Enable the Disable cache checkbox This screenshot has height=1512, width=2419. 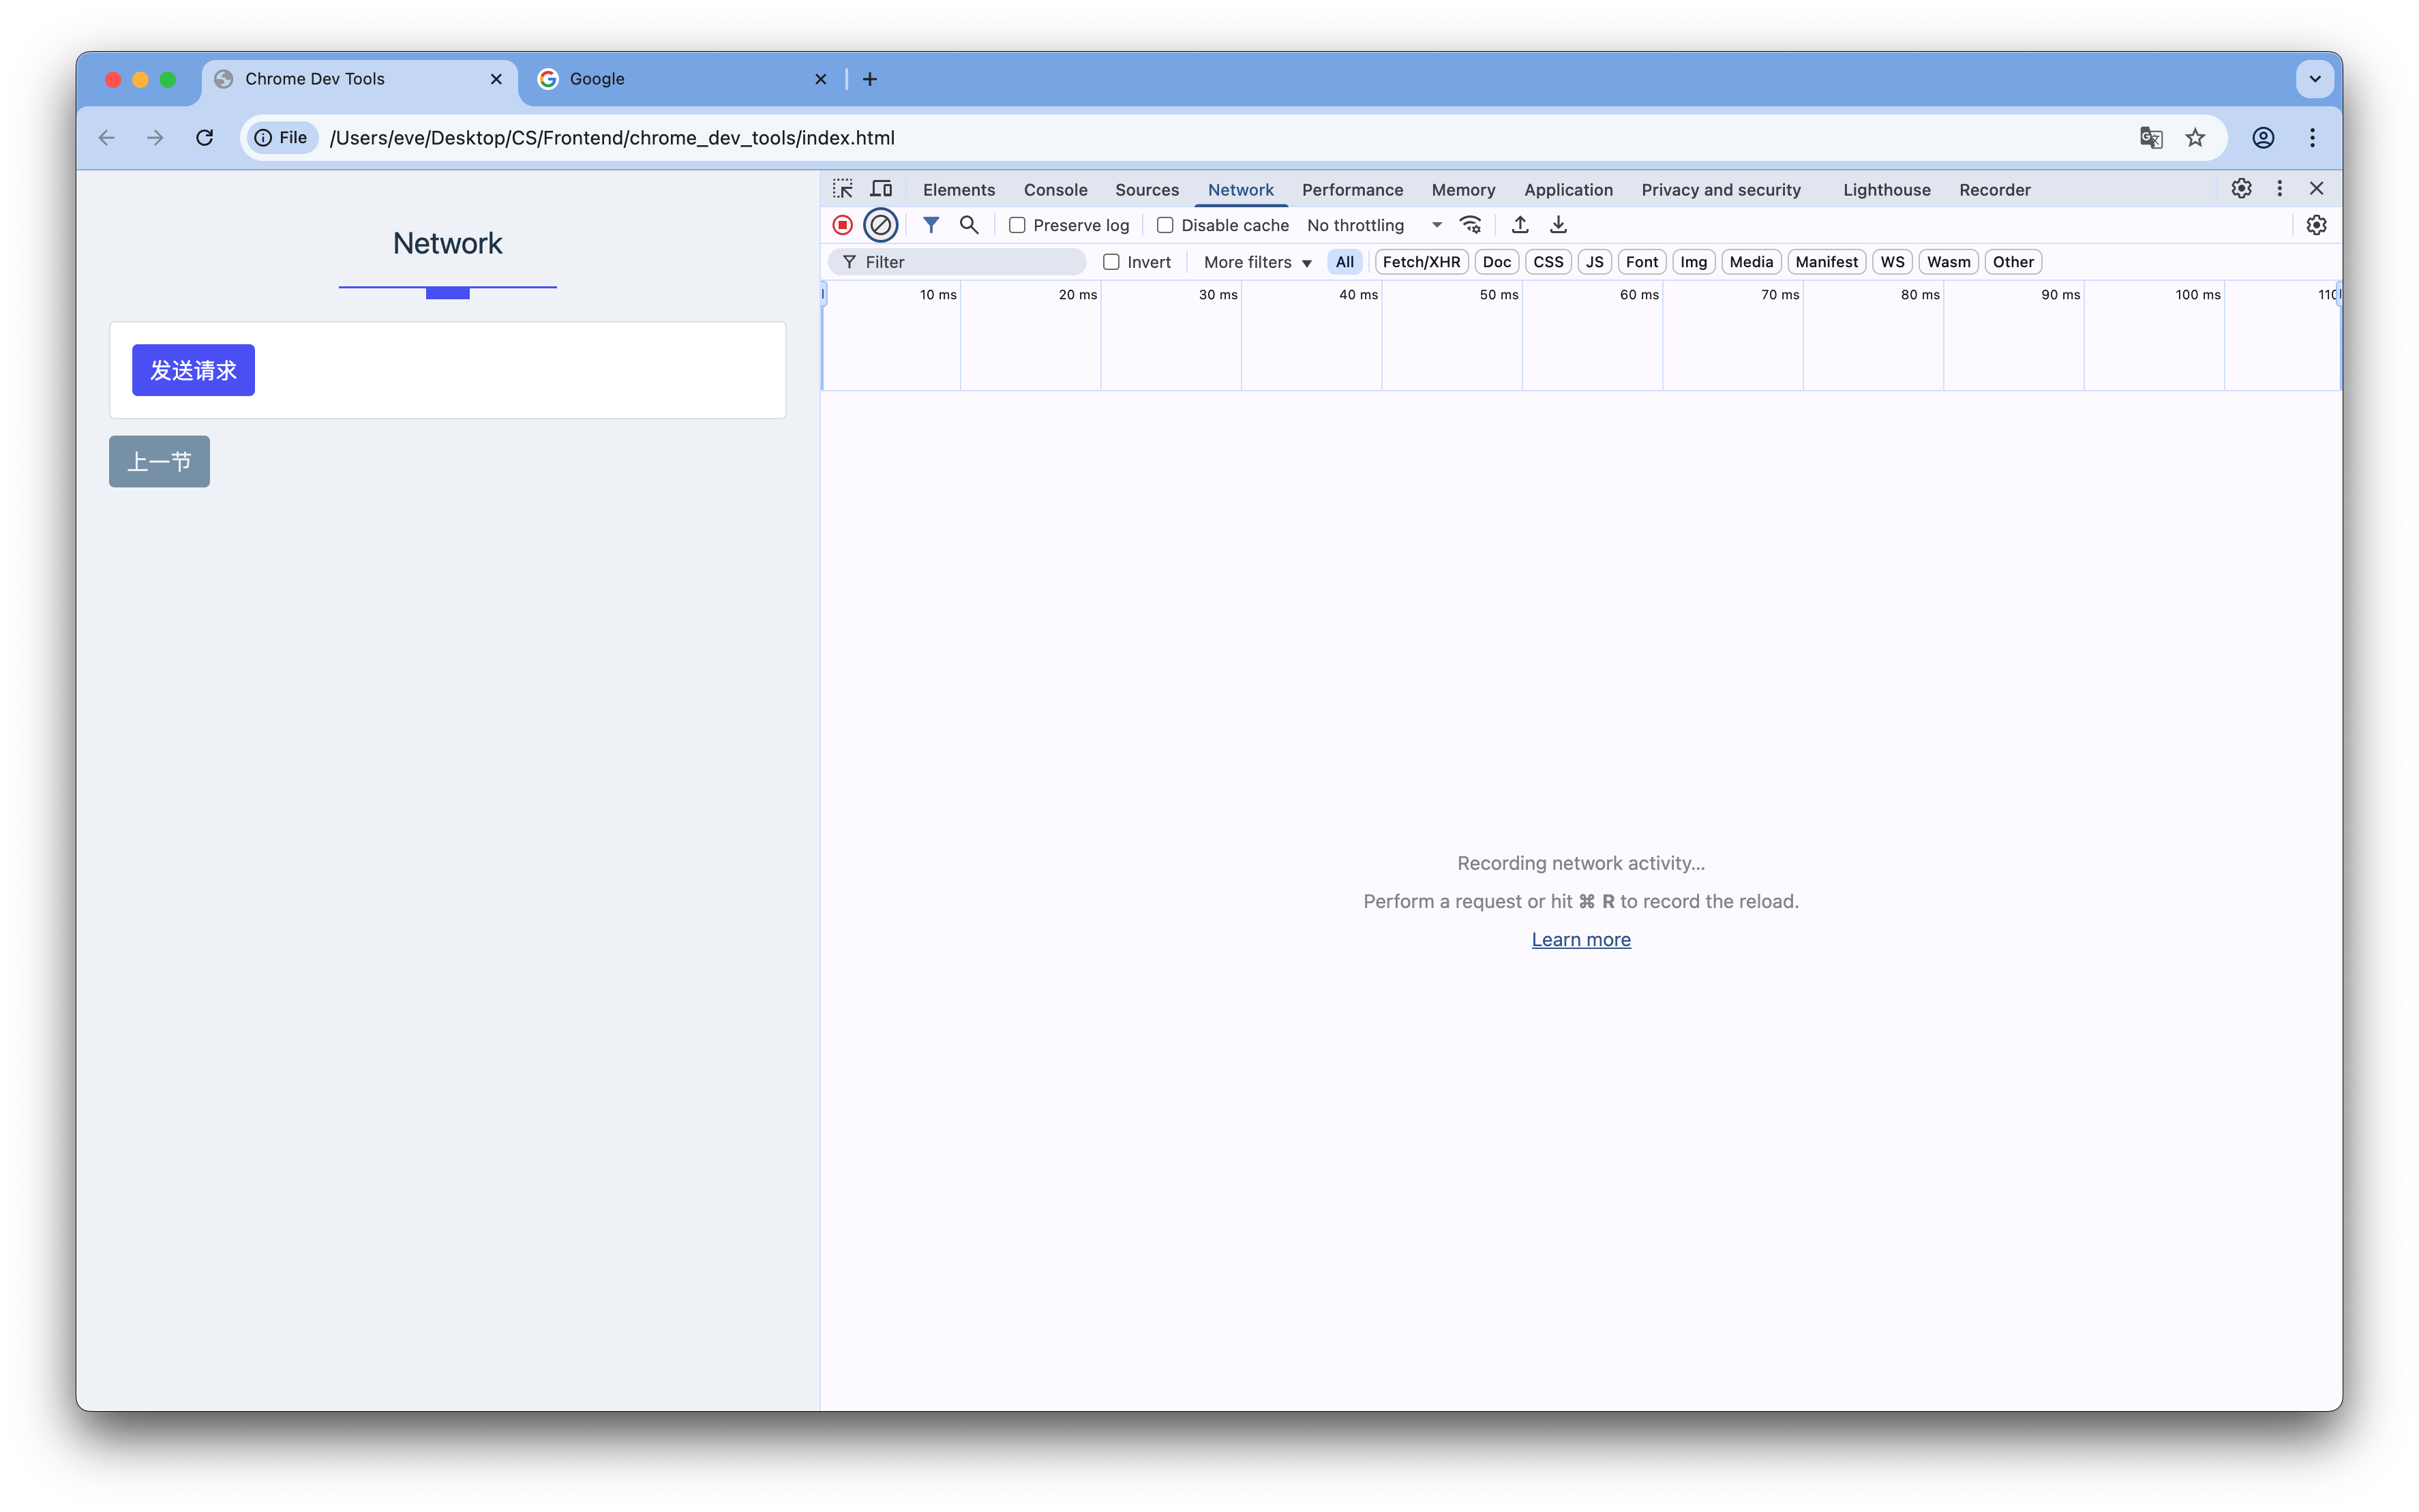(x=1165, y=225)
